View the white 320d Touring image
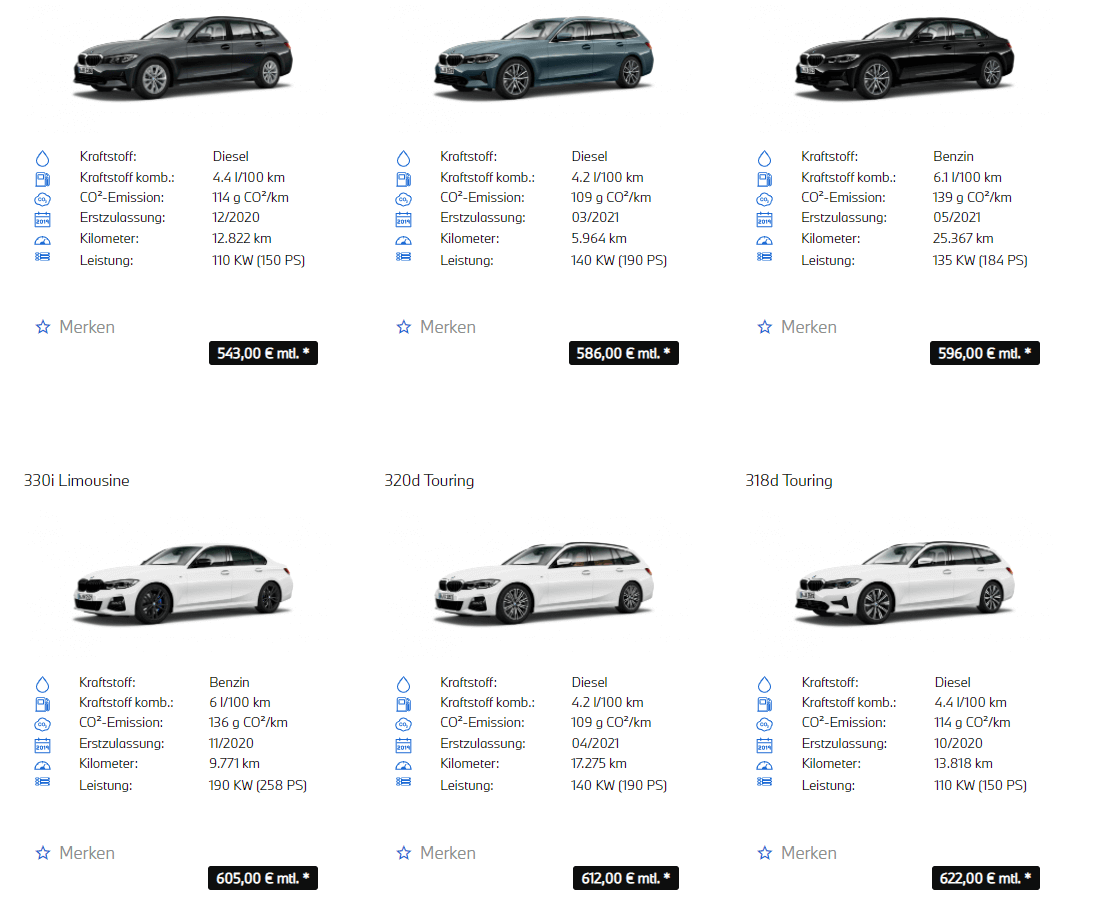 coord(544,583)
